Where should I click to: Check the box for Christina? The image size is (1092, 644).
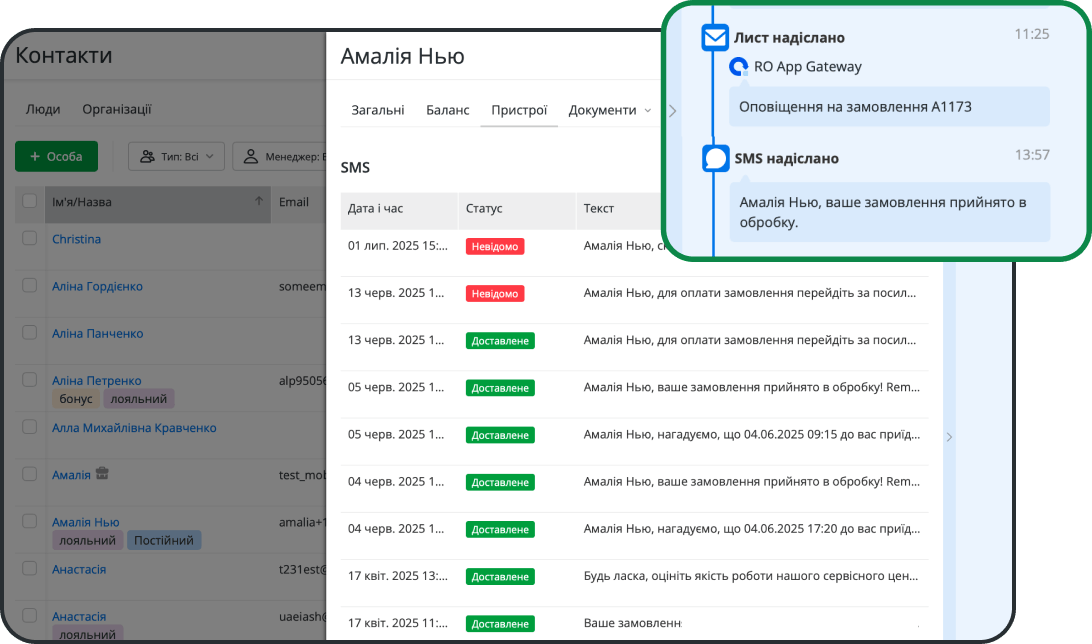(29, 238)
